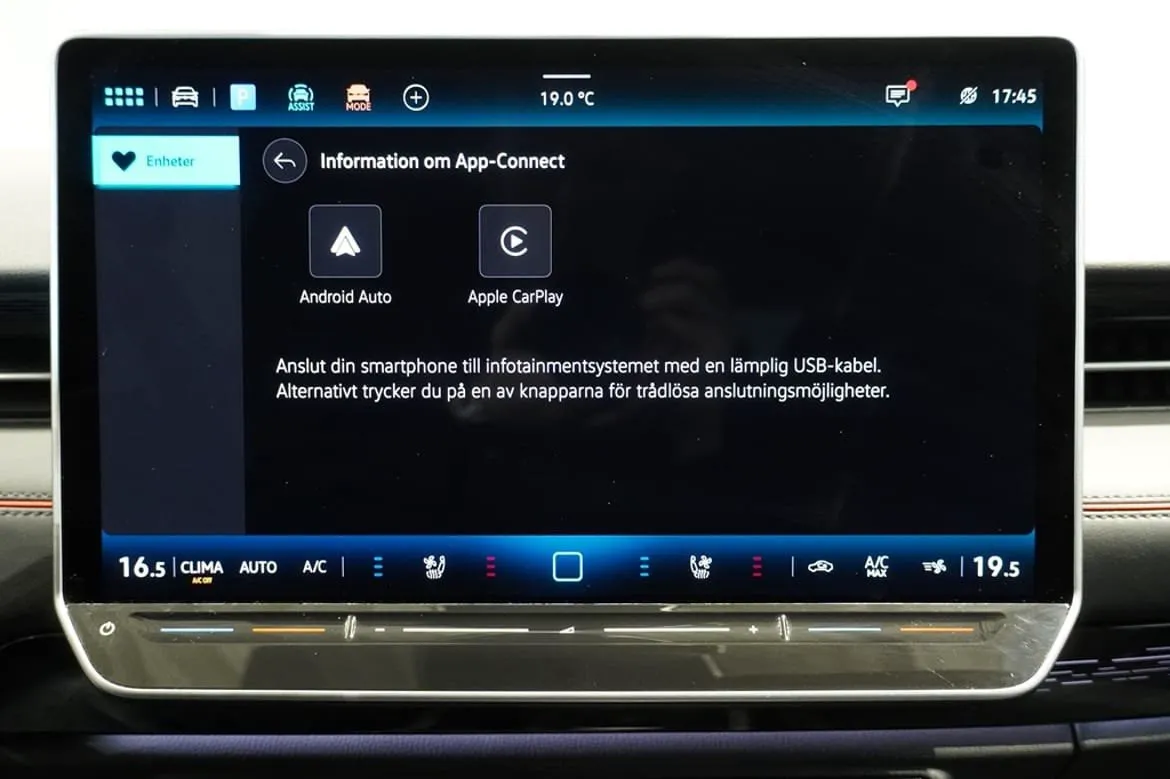Tap the Android Auto label

(x=345, y=297)
